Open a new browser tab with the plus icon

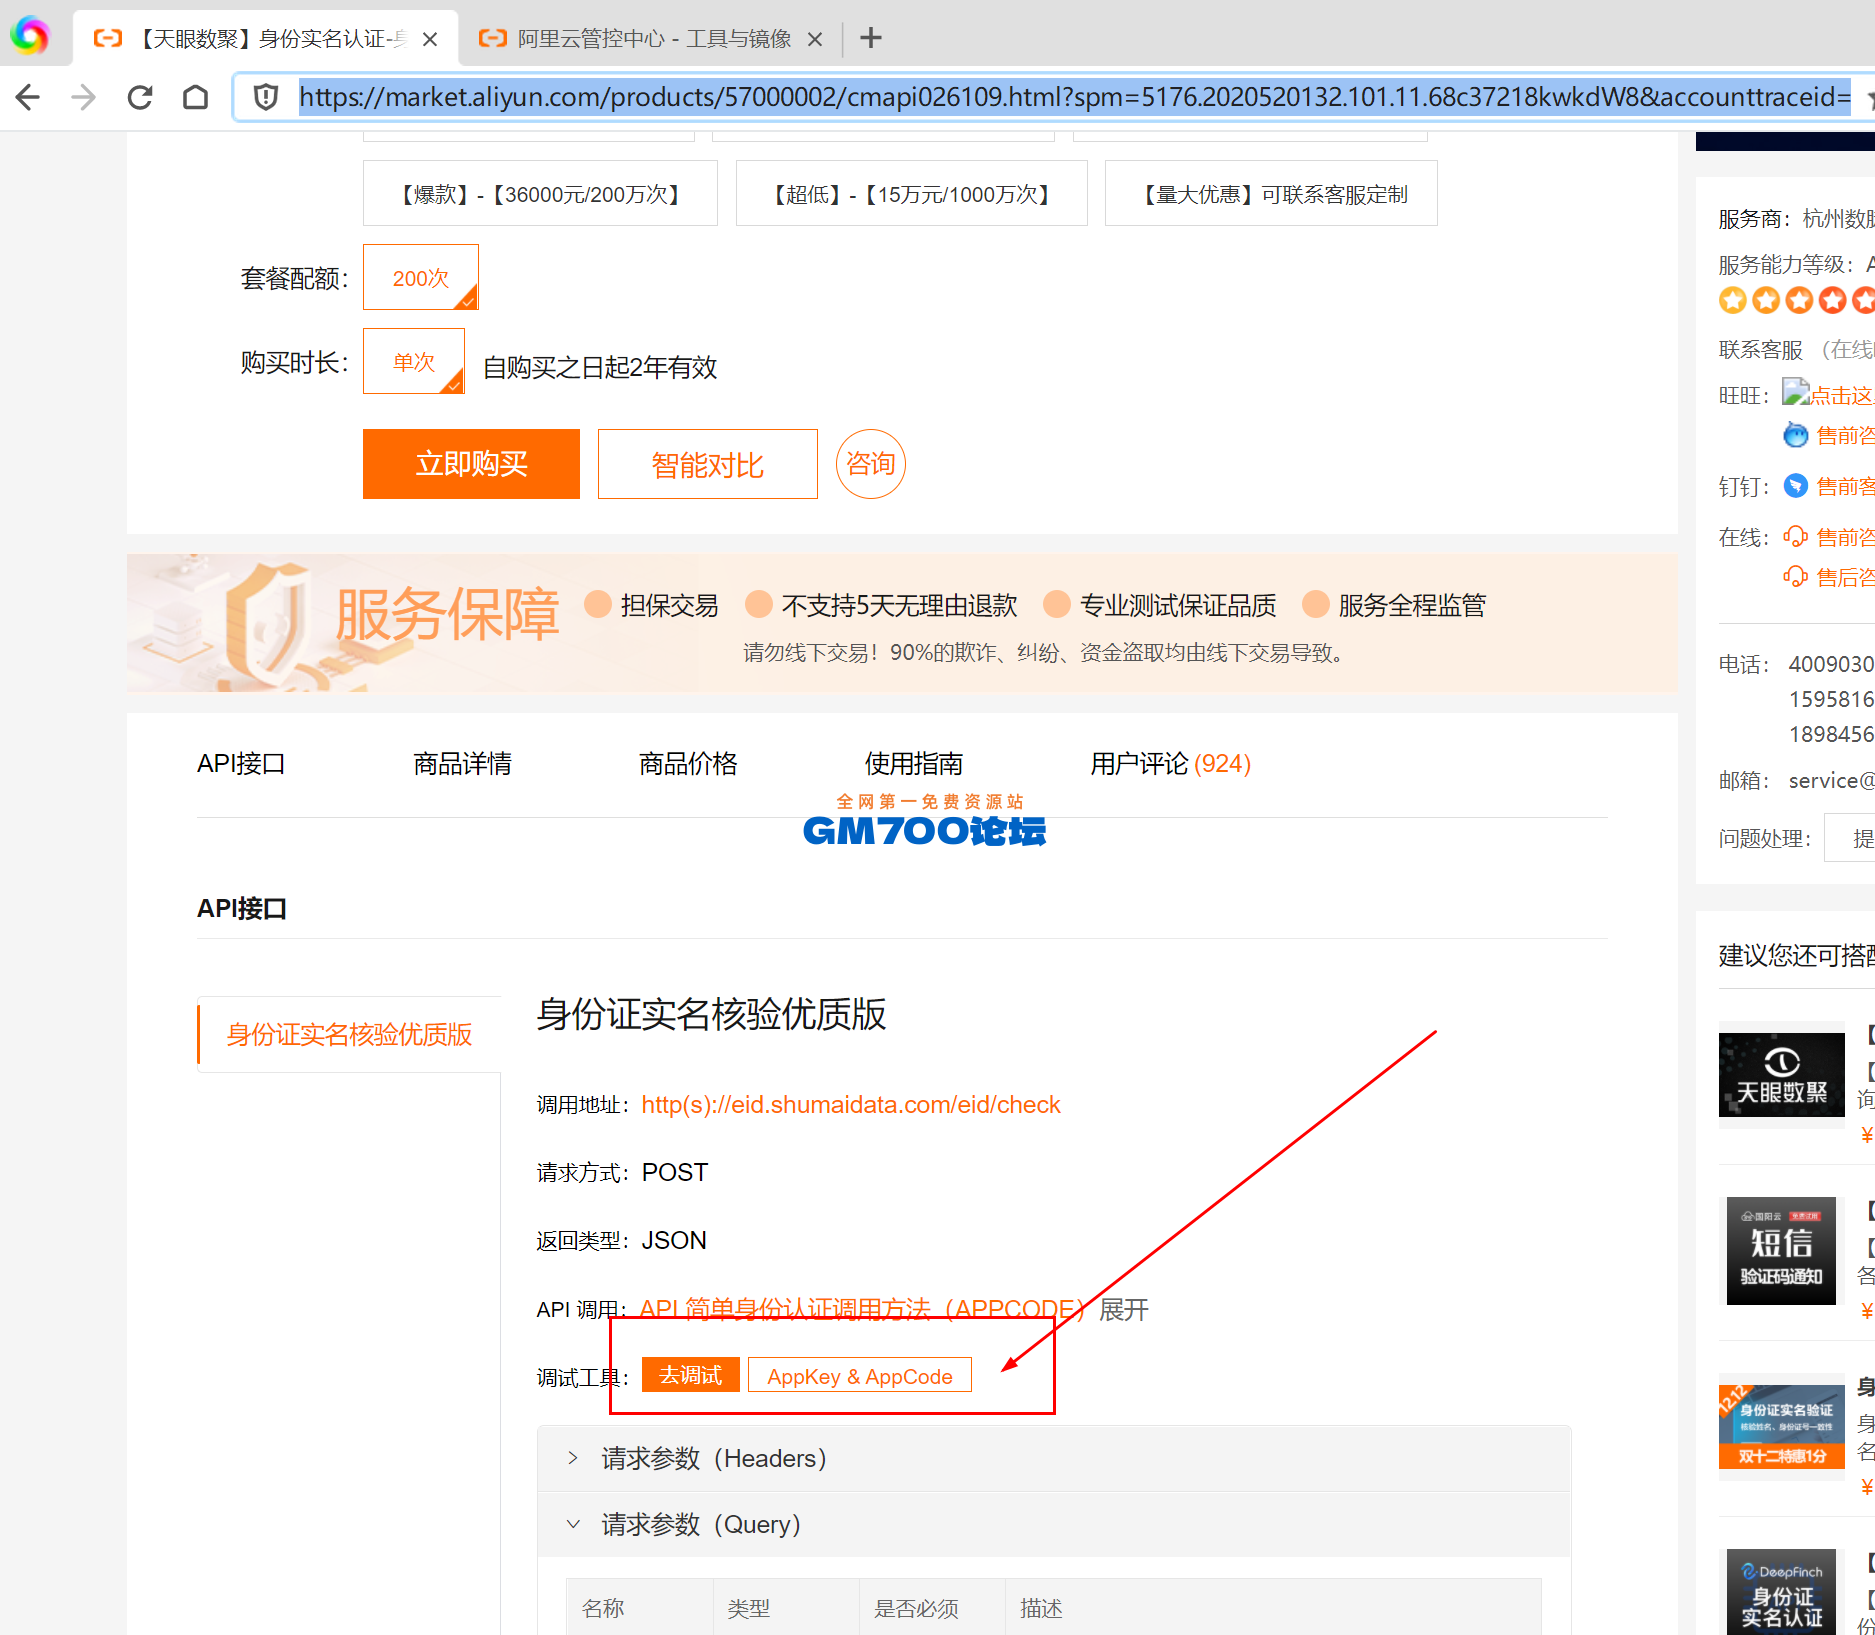[869, 38]
